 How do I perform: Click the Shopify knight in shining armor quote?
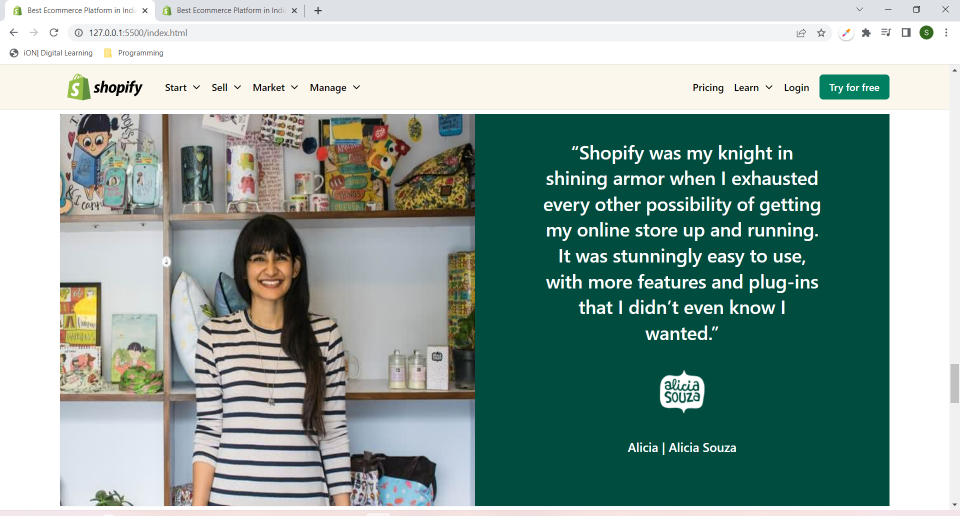click(681, 243)
